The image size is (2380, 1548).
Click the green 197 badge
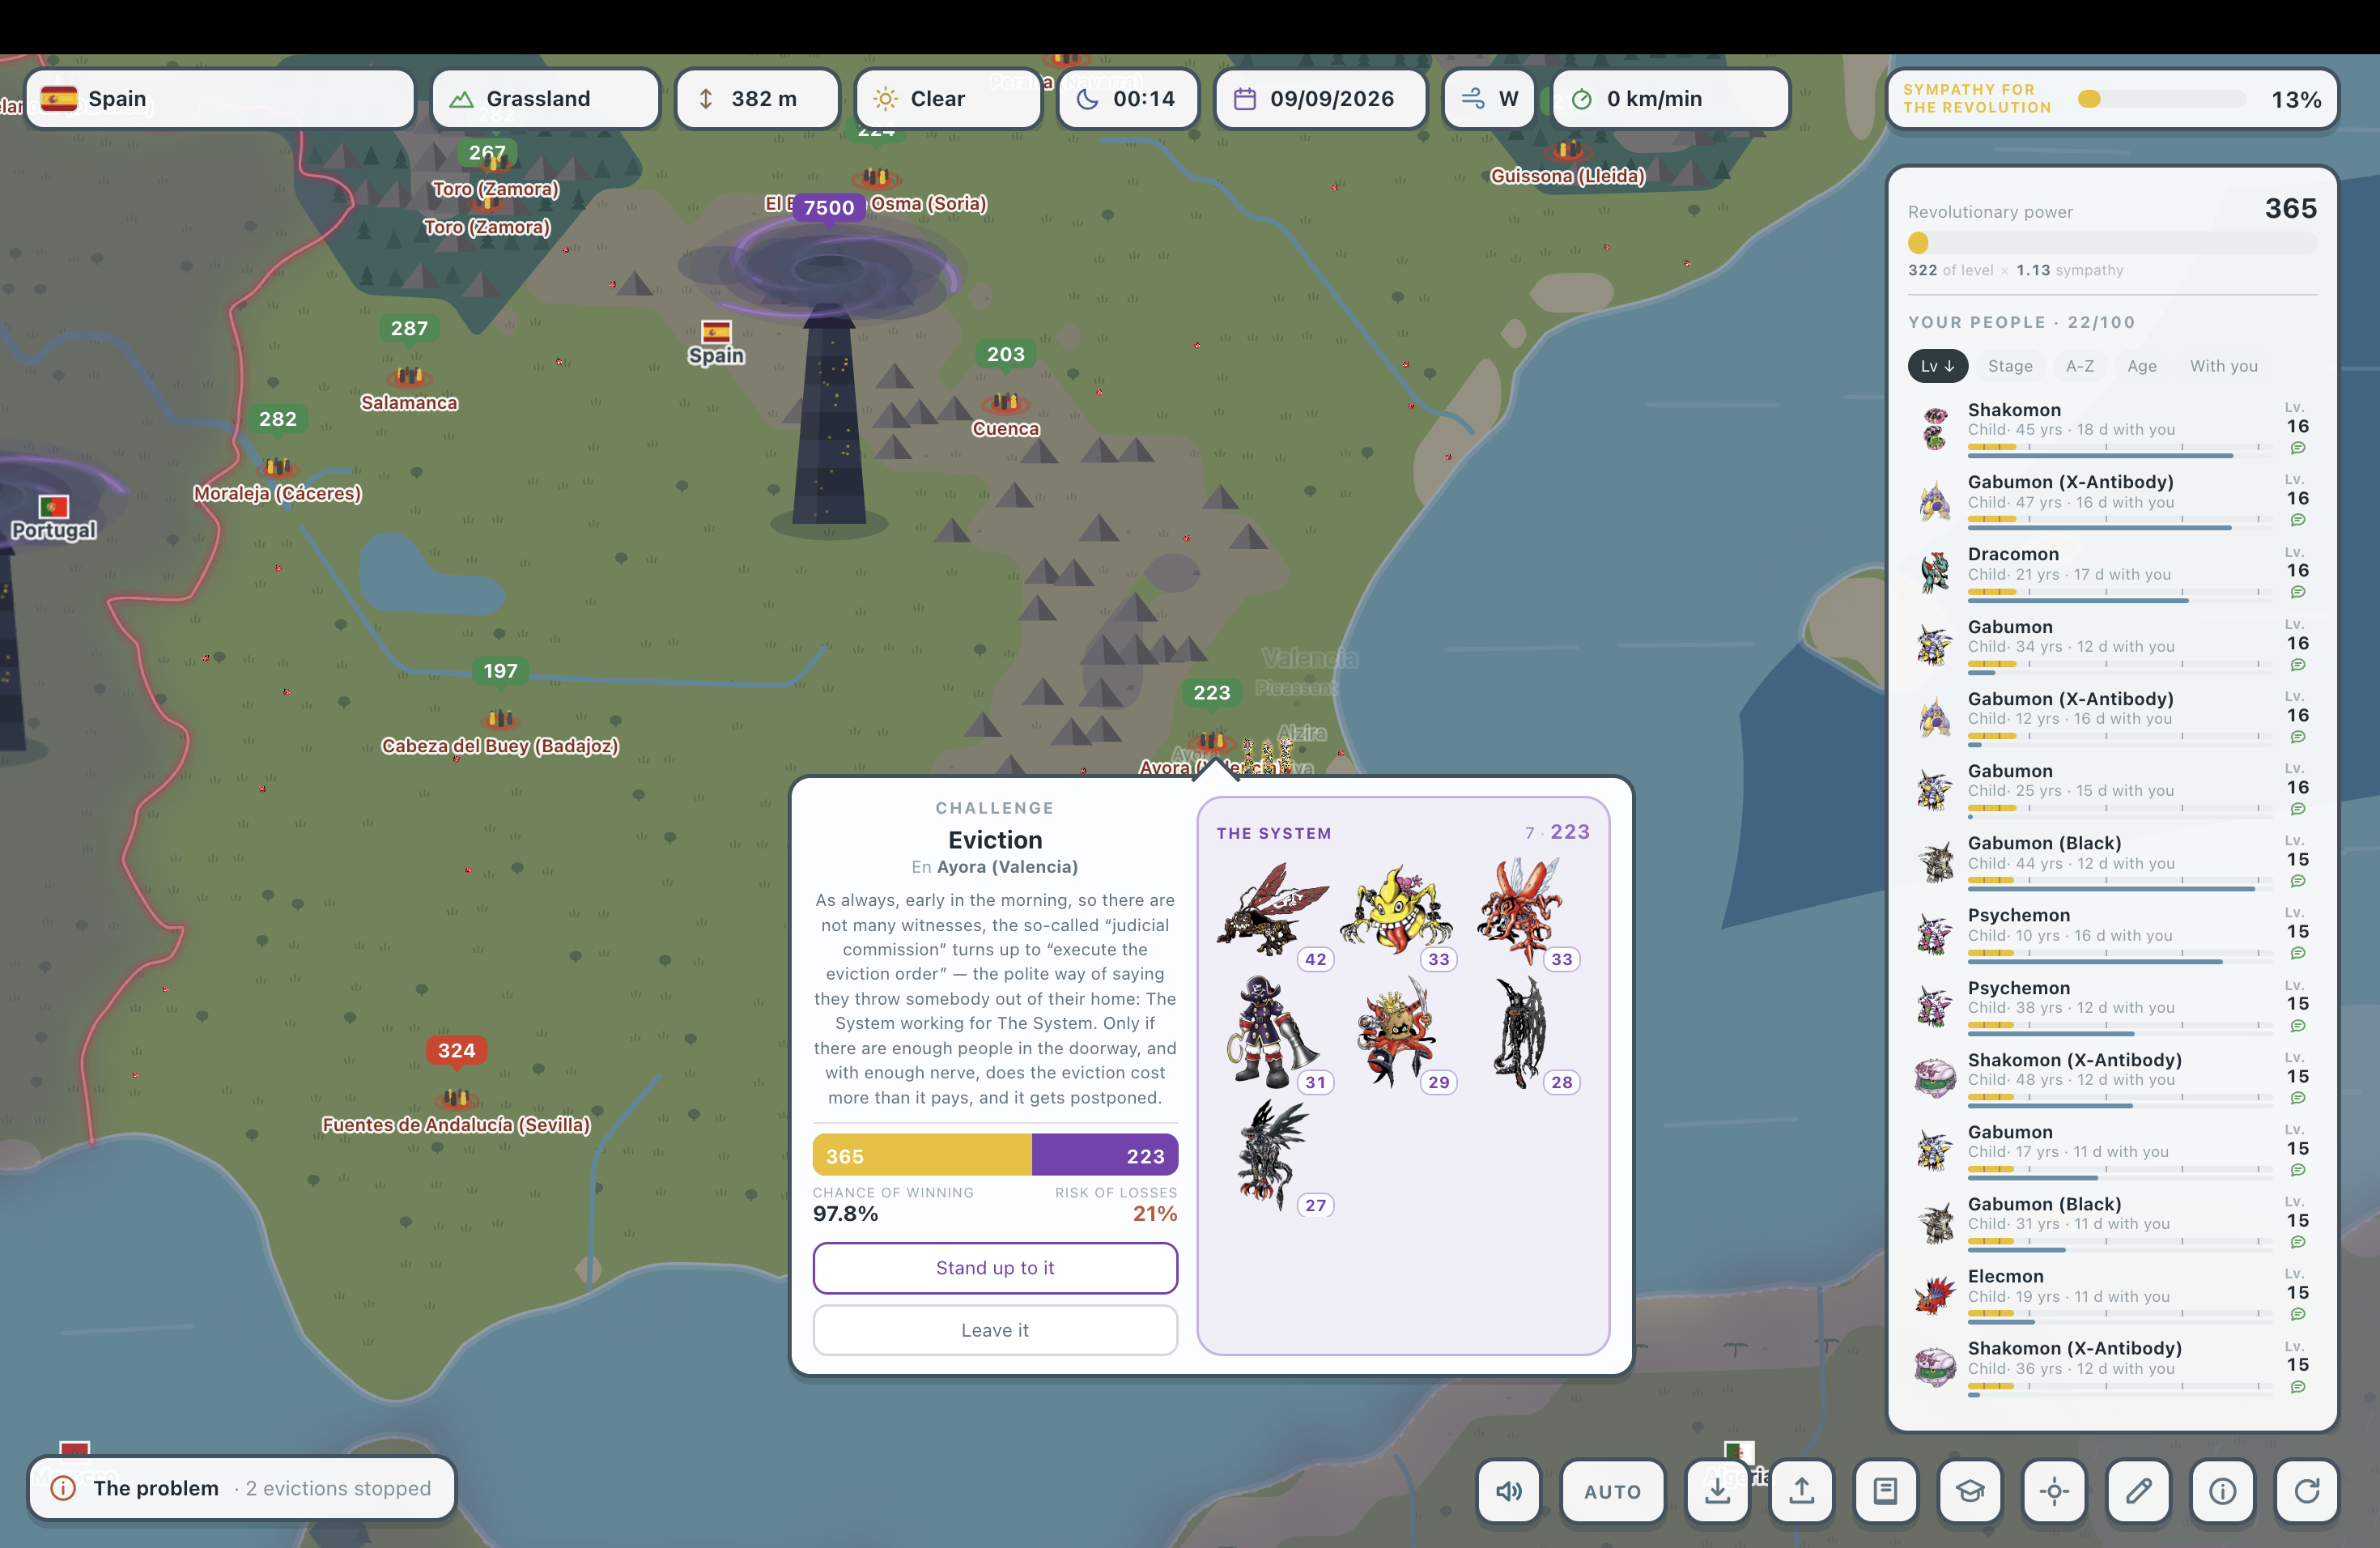pos(500,671)
